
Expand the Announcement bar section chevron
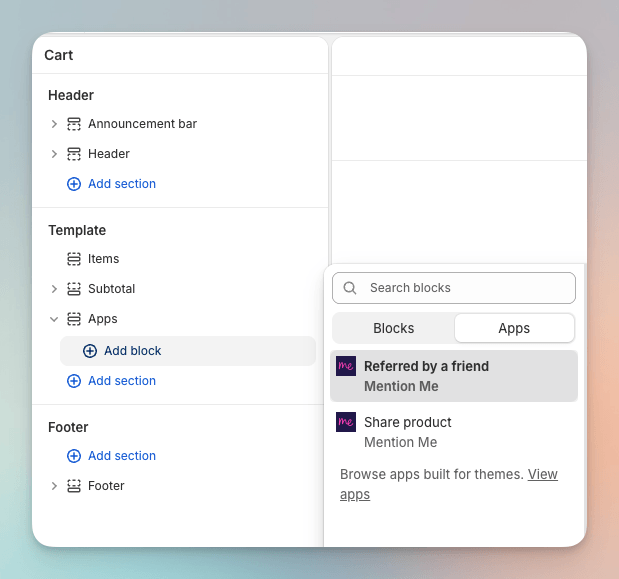click(54, 124)
